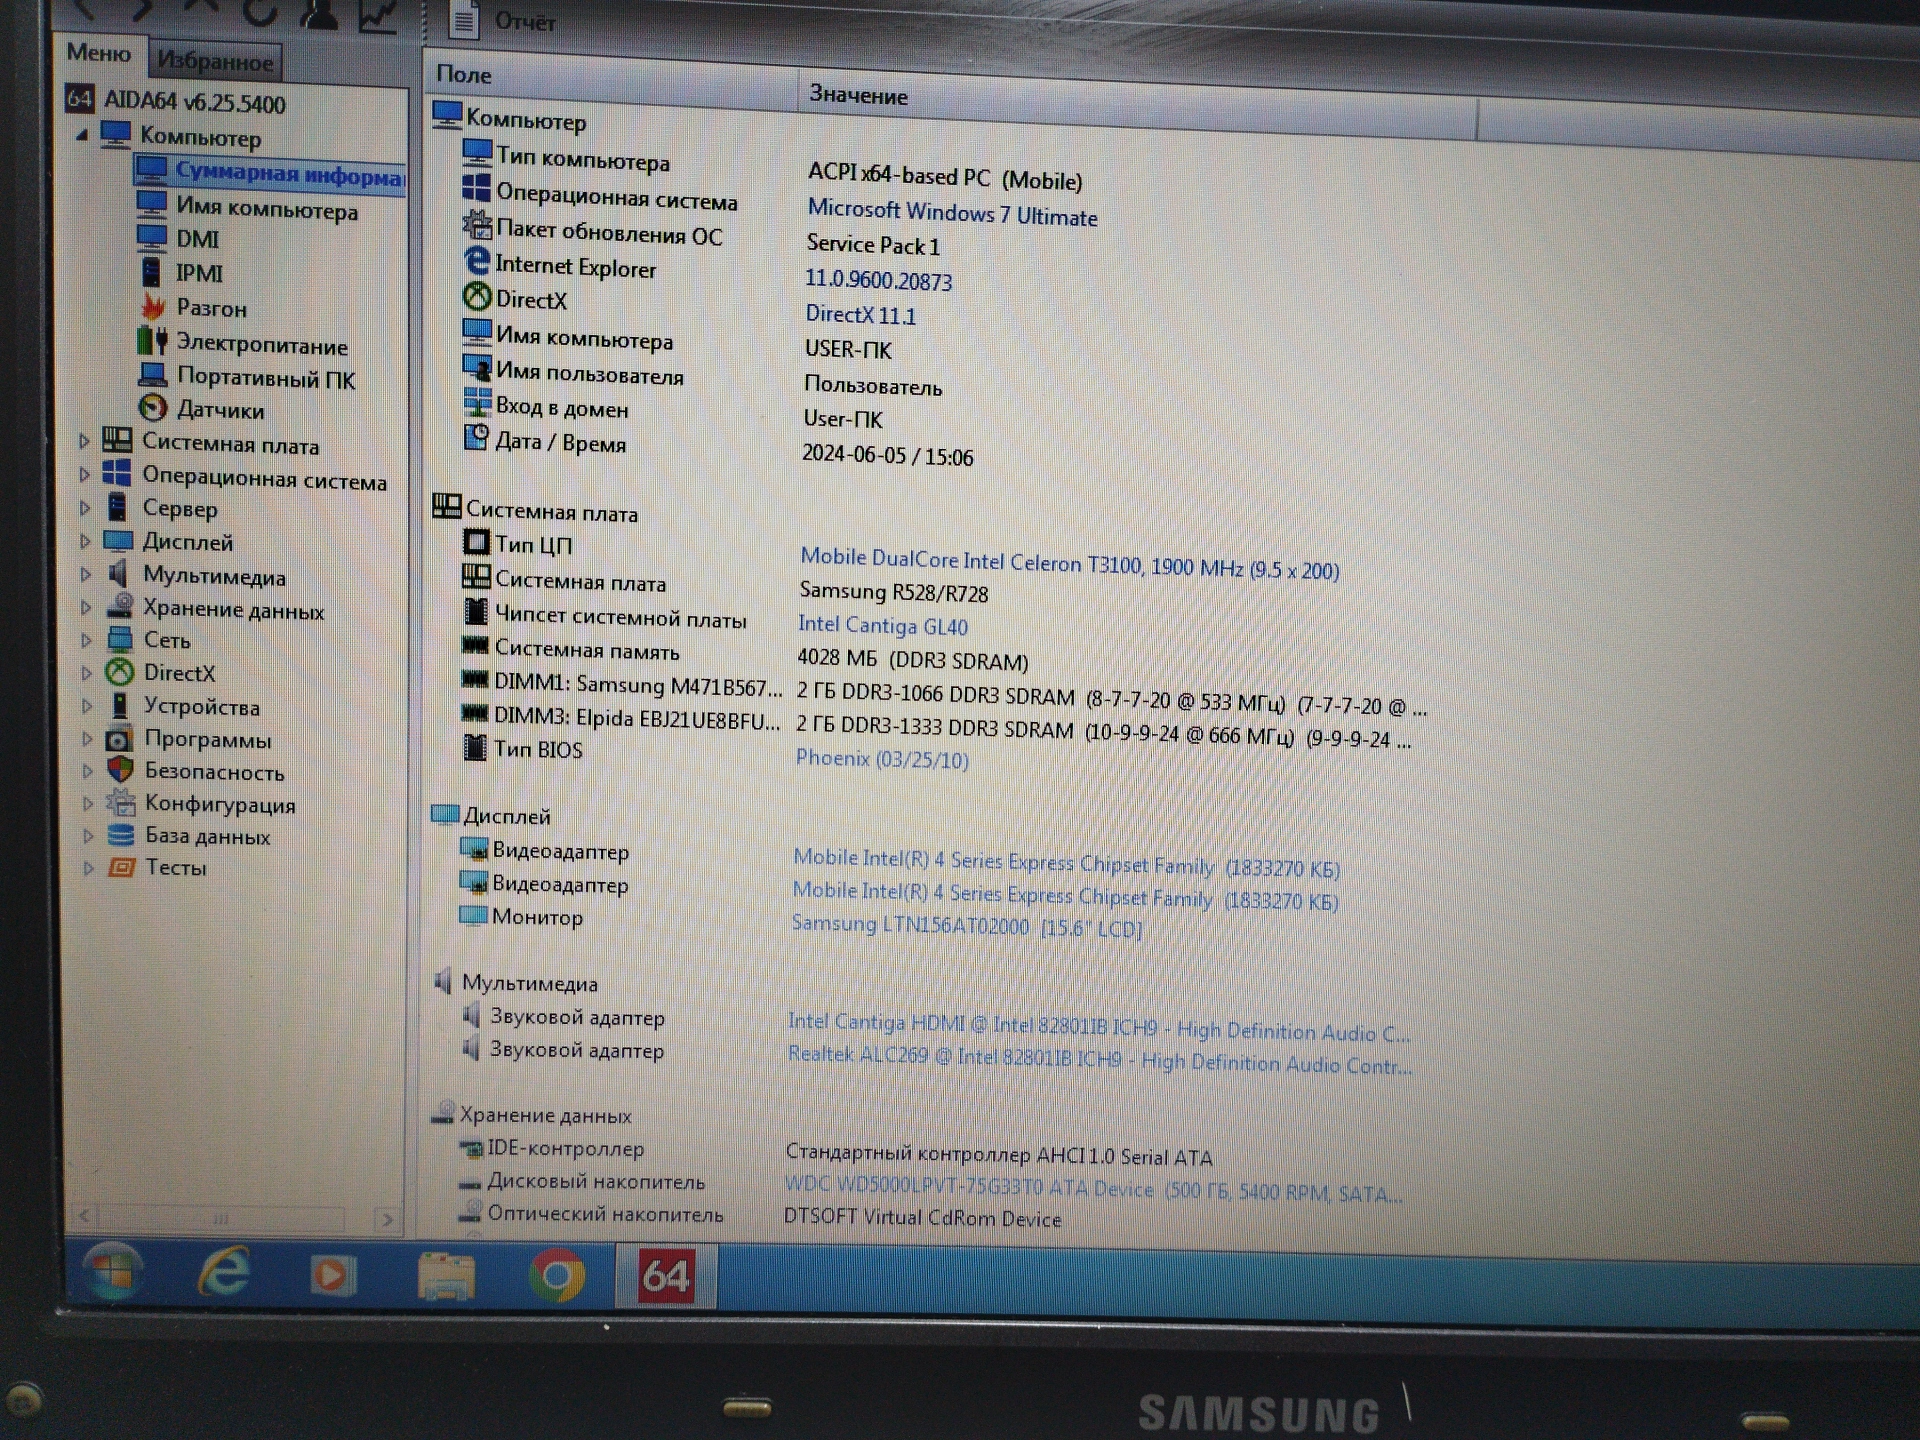Click the Тип ЦП processor icon

point(476,542)
